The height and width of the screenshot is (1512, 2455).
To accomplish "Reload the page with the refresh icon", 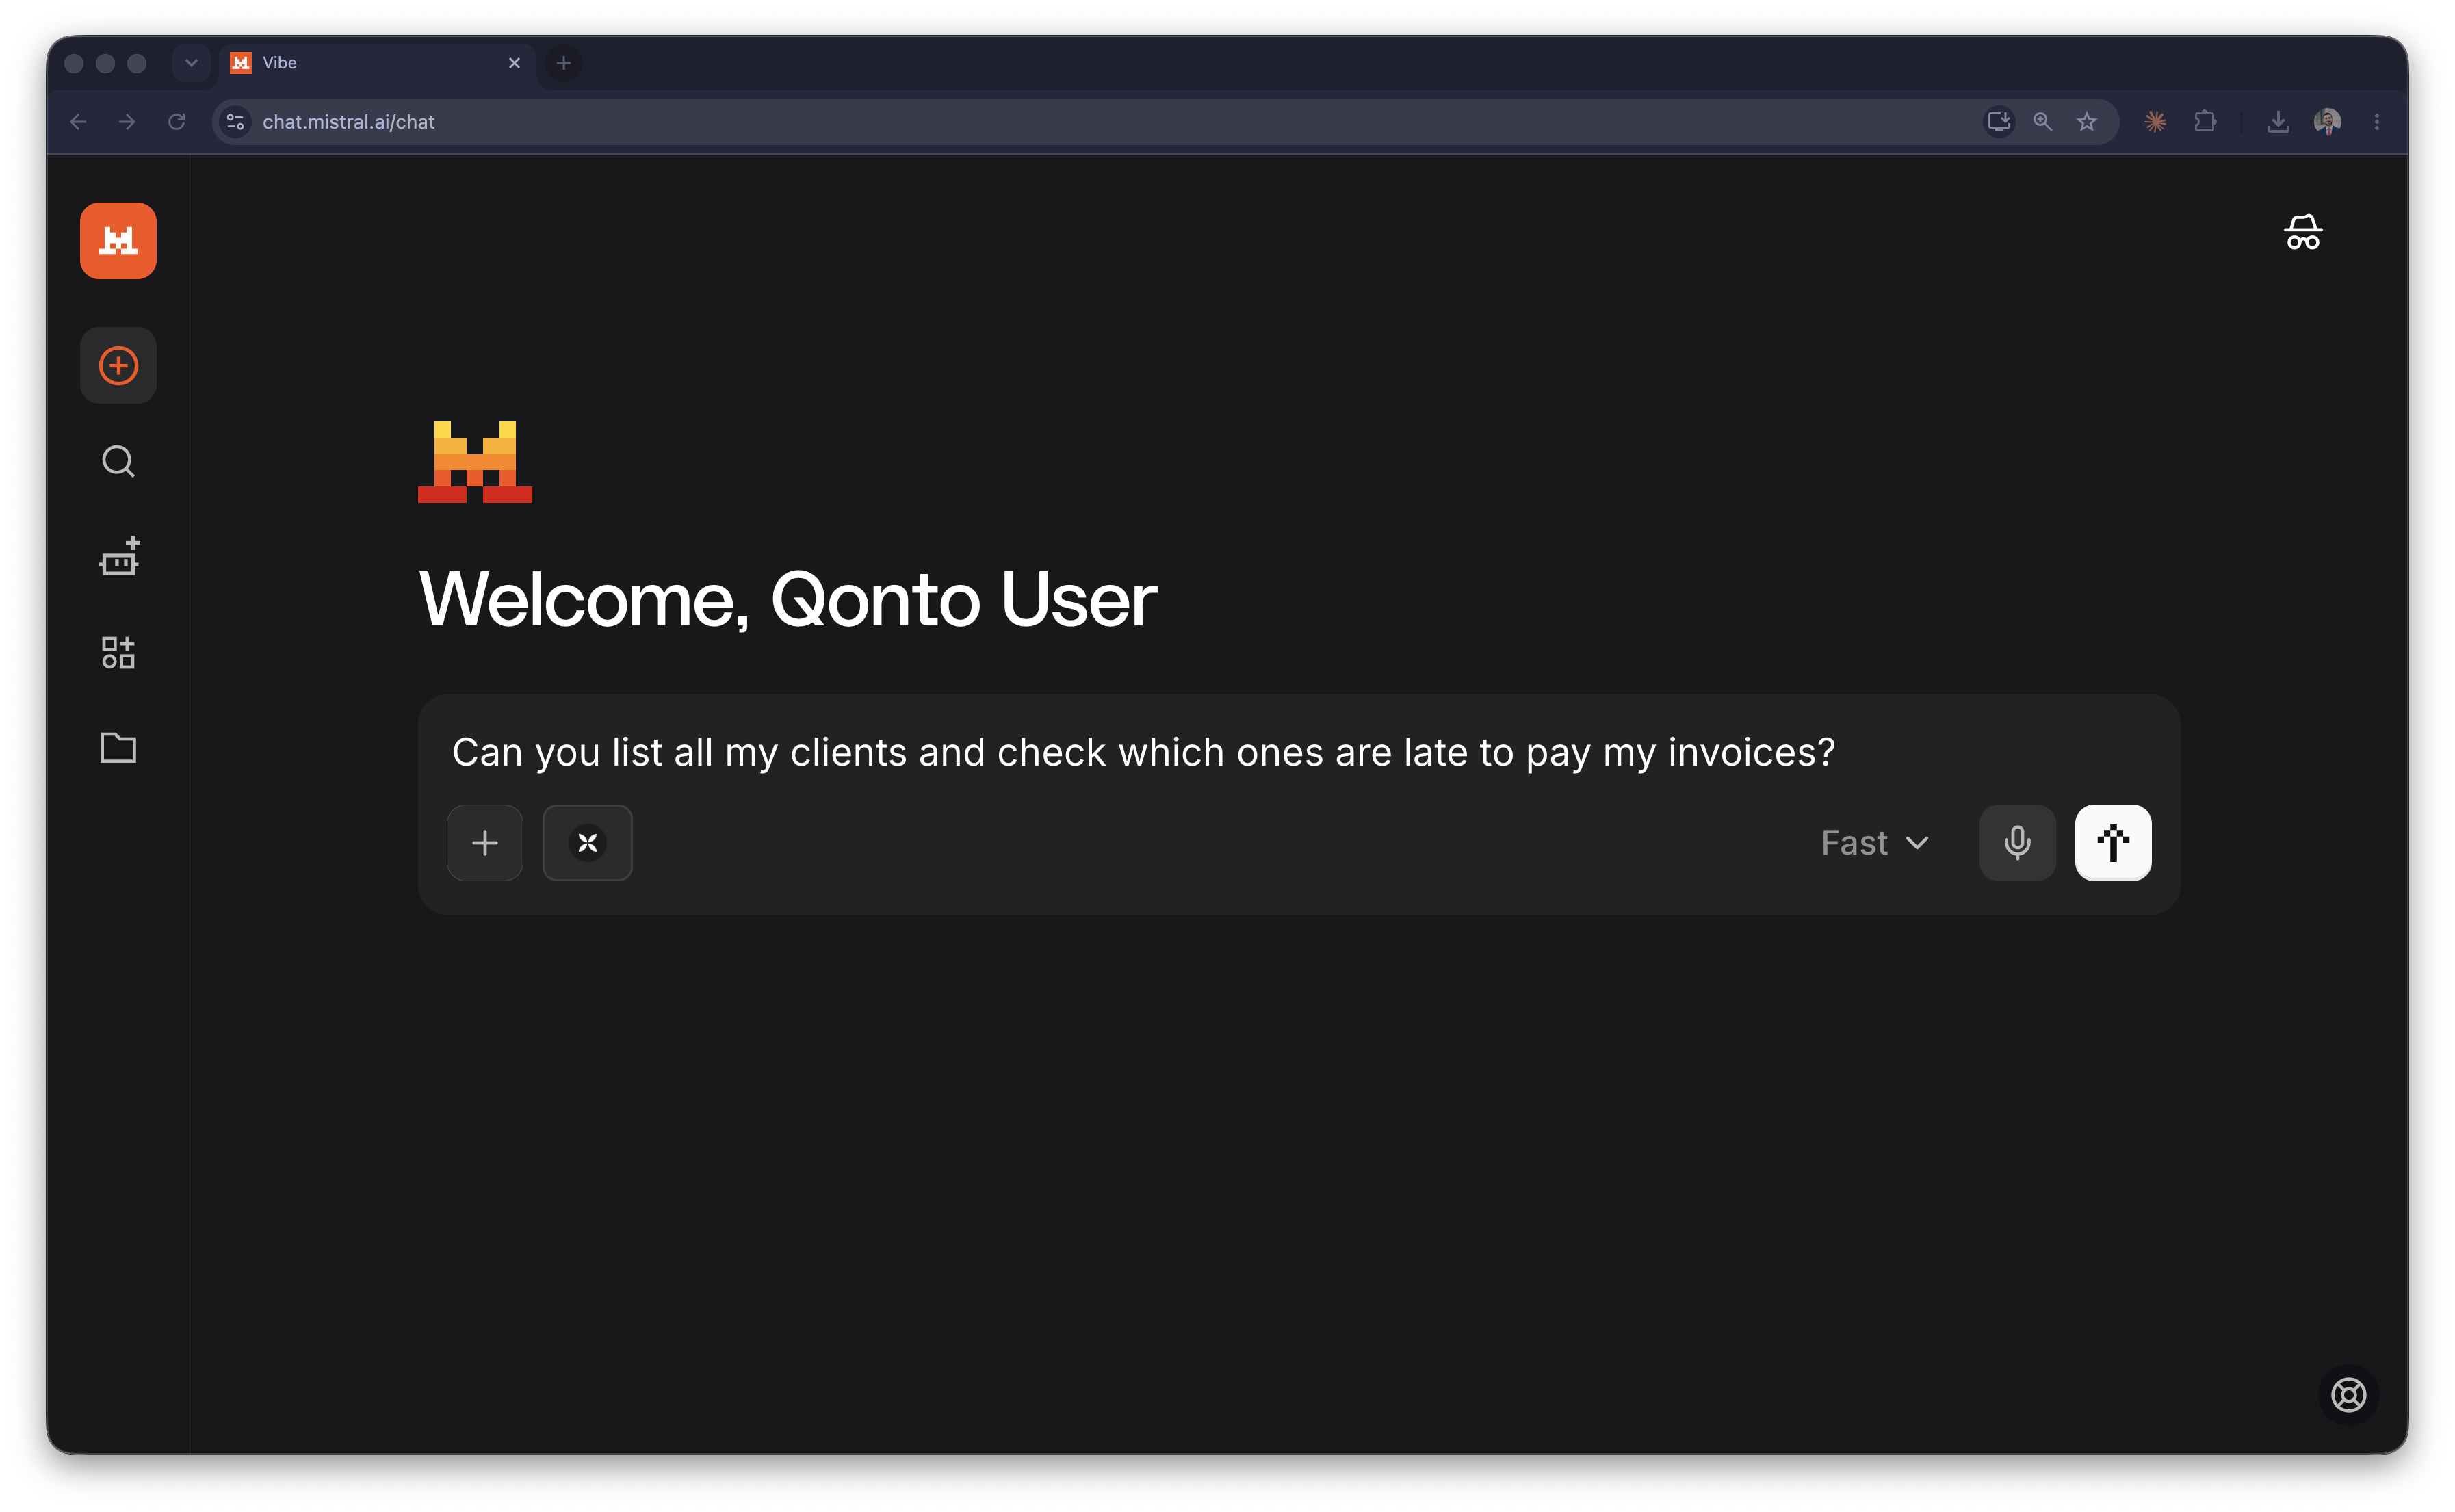I will point(176,122).
